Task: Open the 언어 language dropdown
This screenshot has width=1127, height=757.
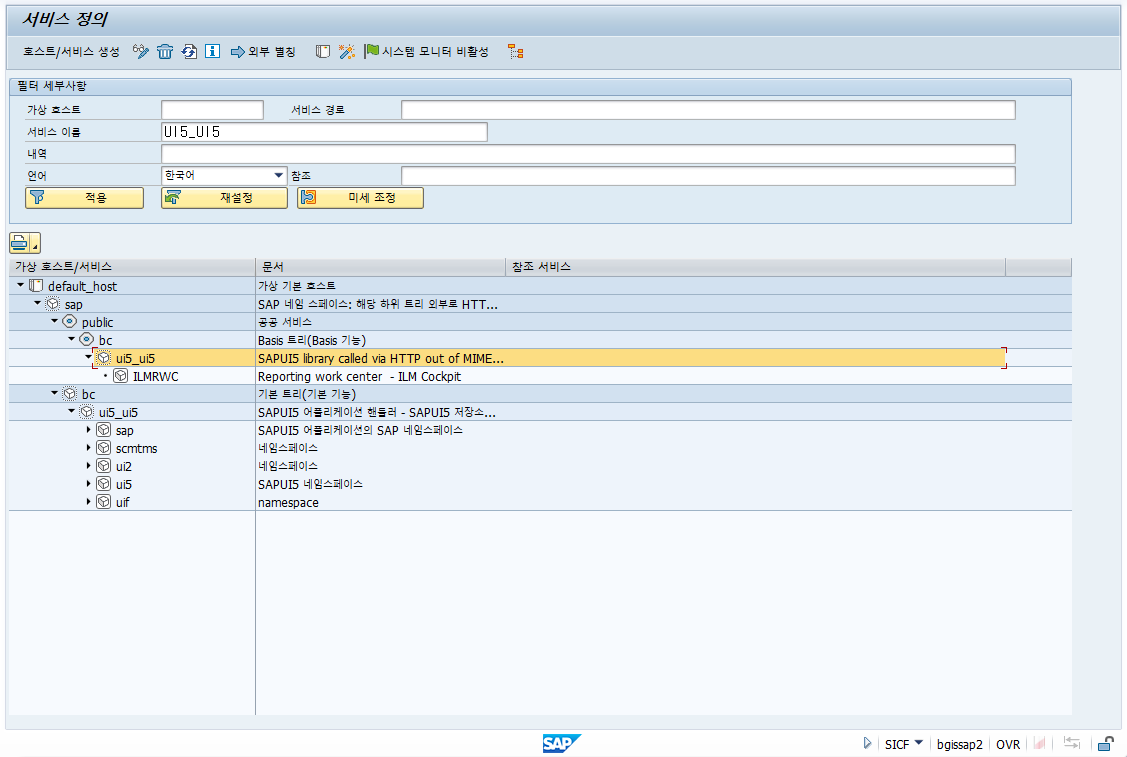Action: pyautogui.click(x=278, y=175)
